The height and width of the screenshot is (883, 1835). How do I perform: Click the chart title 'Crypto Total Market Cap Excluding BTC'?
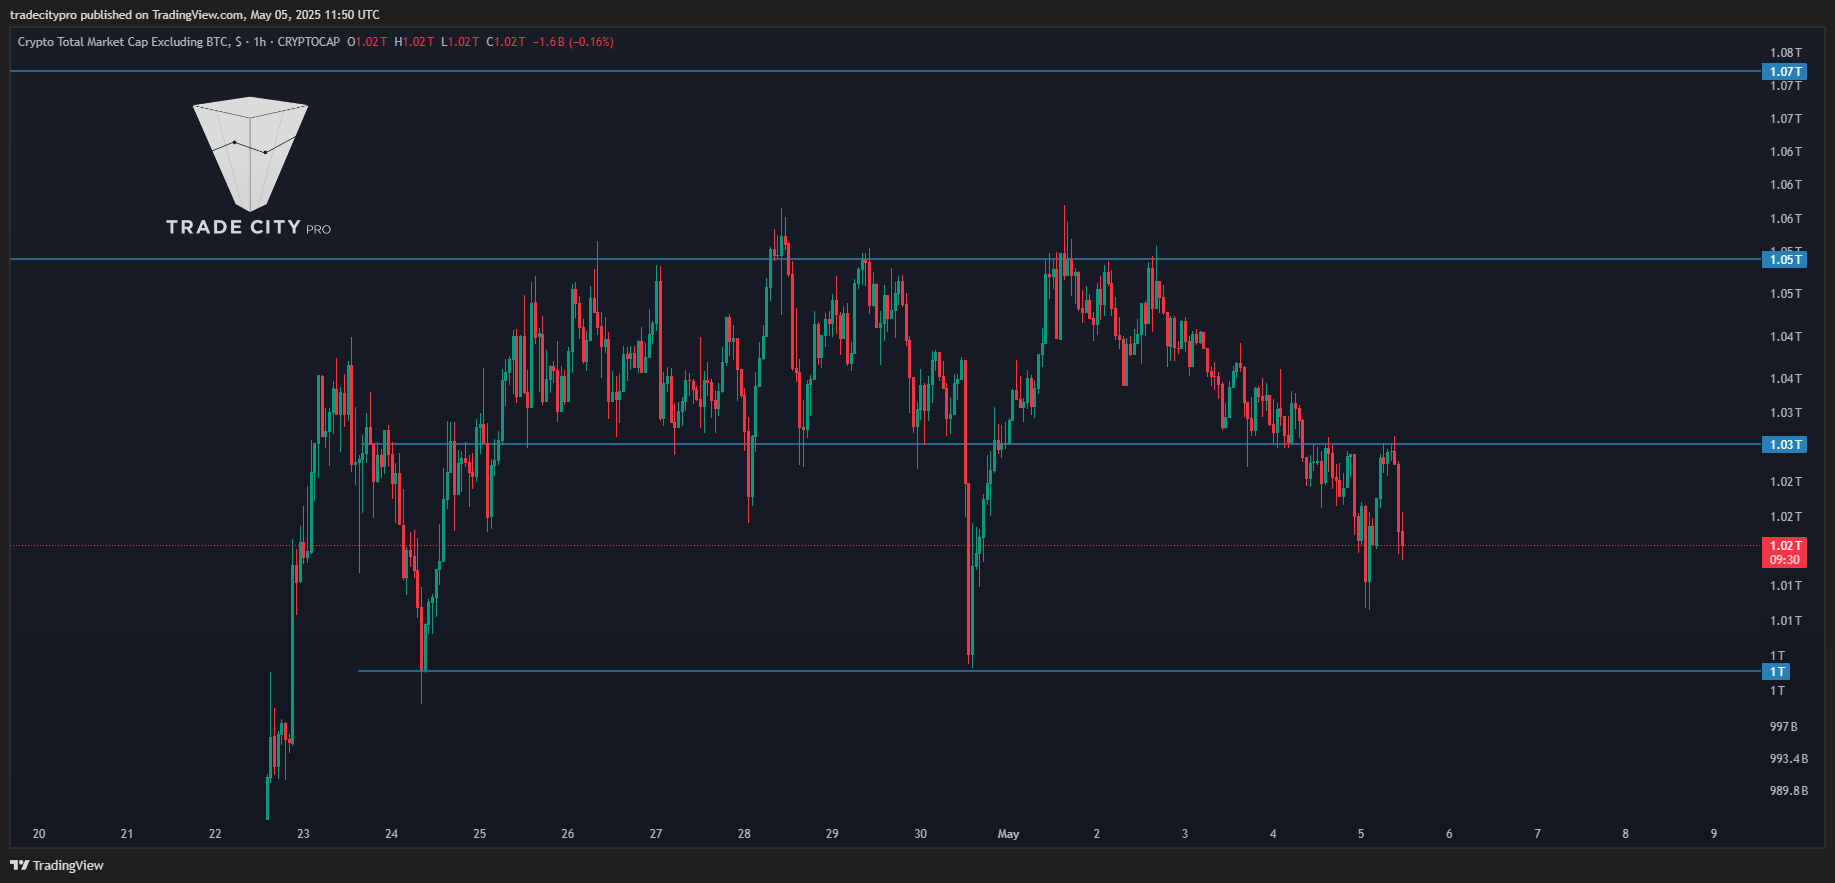click(x=123, y=42)
